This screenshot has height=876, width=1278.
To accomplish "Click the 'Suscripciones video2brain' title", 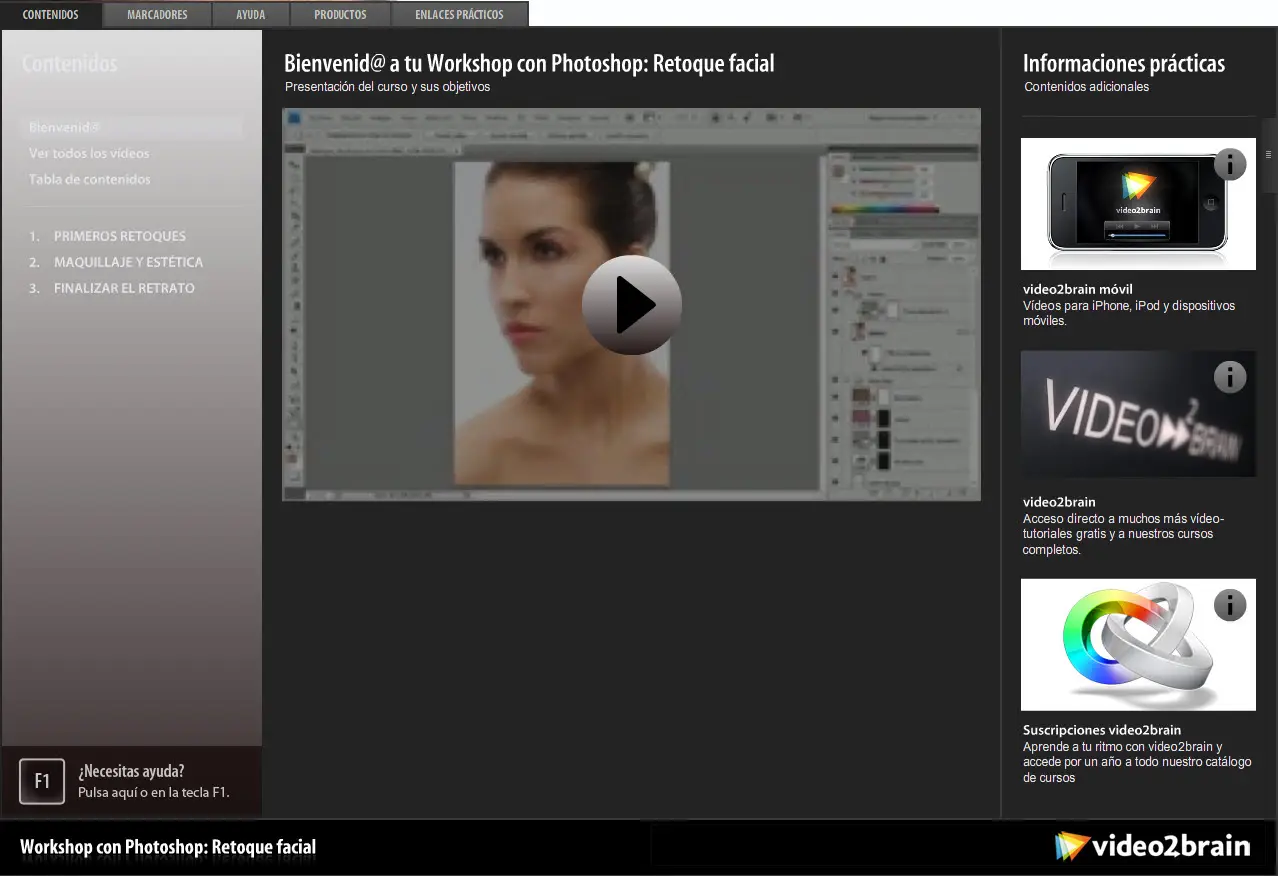I will [1102, 730].
